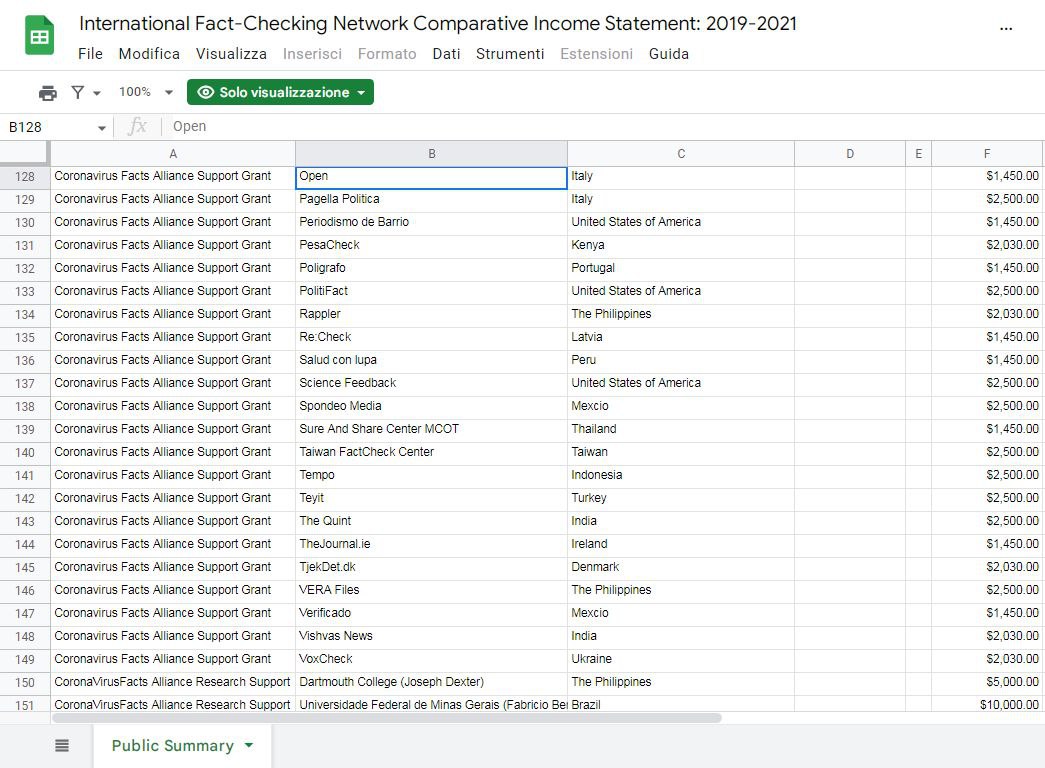Select column B header
This screenshot has width=1045, height=768.
[x=431, y=153]
